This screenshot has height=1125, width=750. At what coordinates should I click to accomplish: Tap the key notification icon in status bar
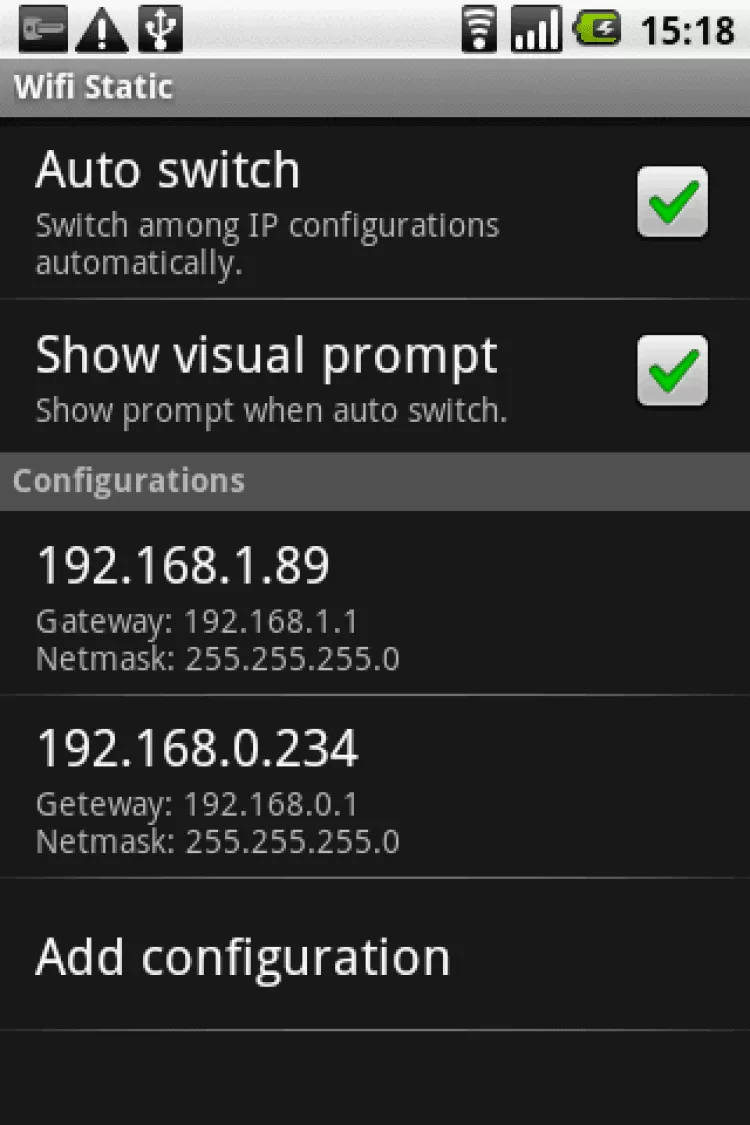point(43,30)
